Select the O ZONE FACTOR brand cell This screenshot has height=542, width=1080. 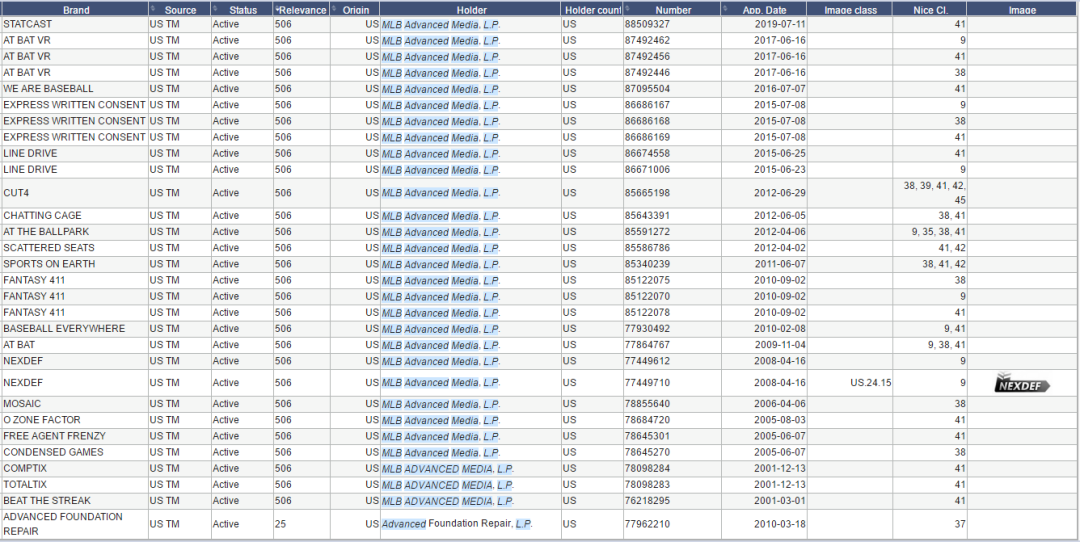tap(74, 420)
